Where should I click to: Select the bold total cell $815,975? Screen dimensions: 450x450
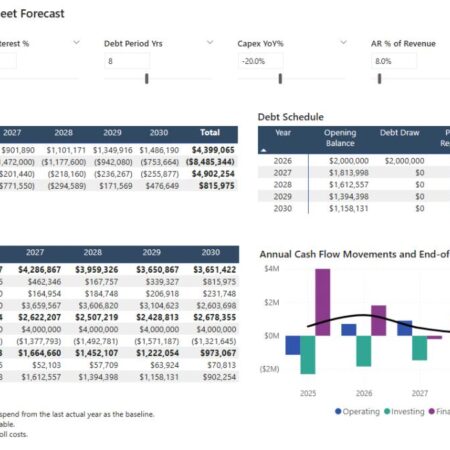(217, 186)
